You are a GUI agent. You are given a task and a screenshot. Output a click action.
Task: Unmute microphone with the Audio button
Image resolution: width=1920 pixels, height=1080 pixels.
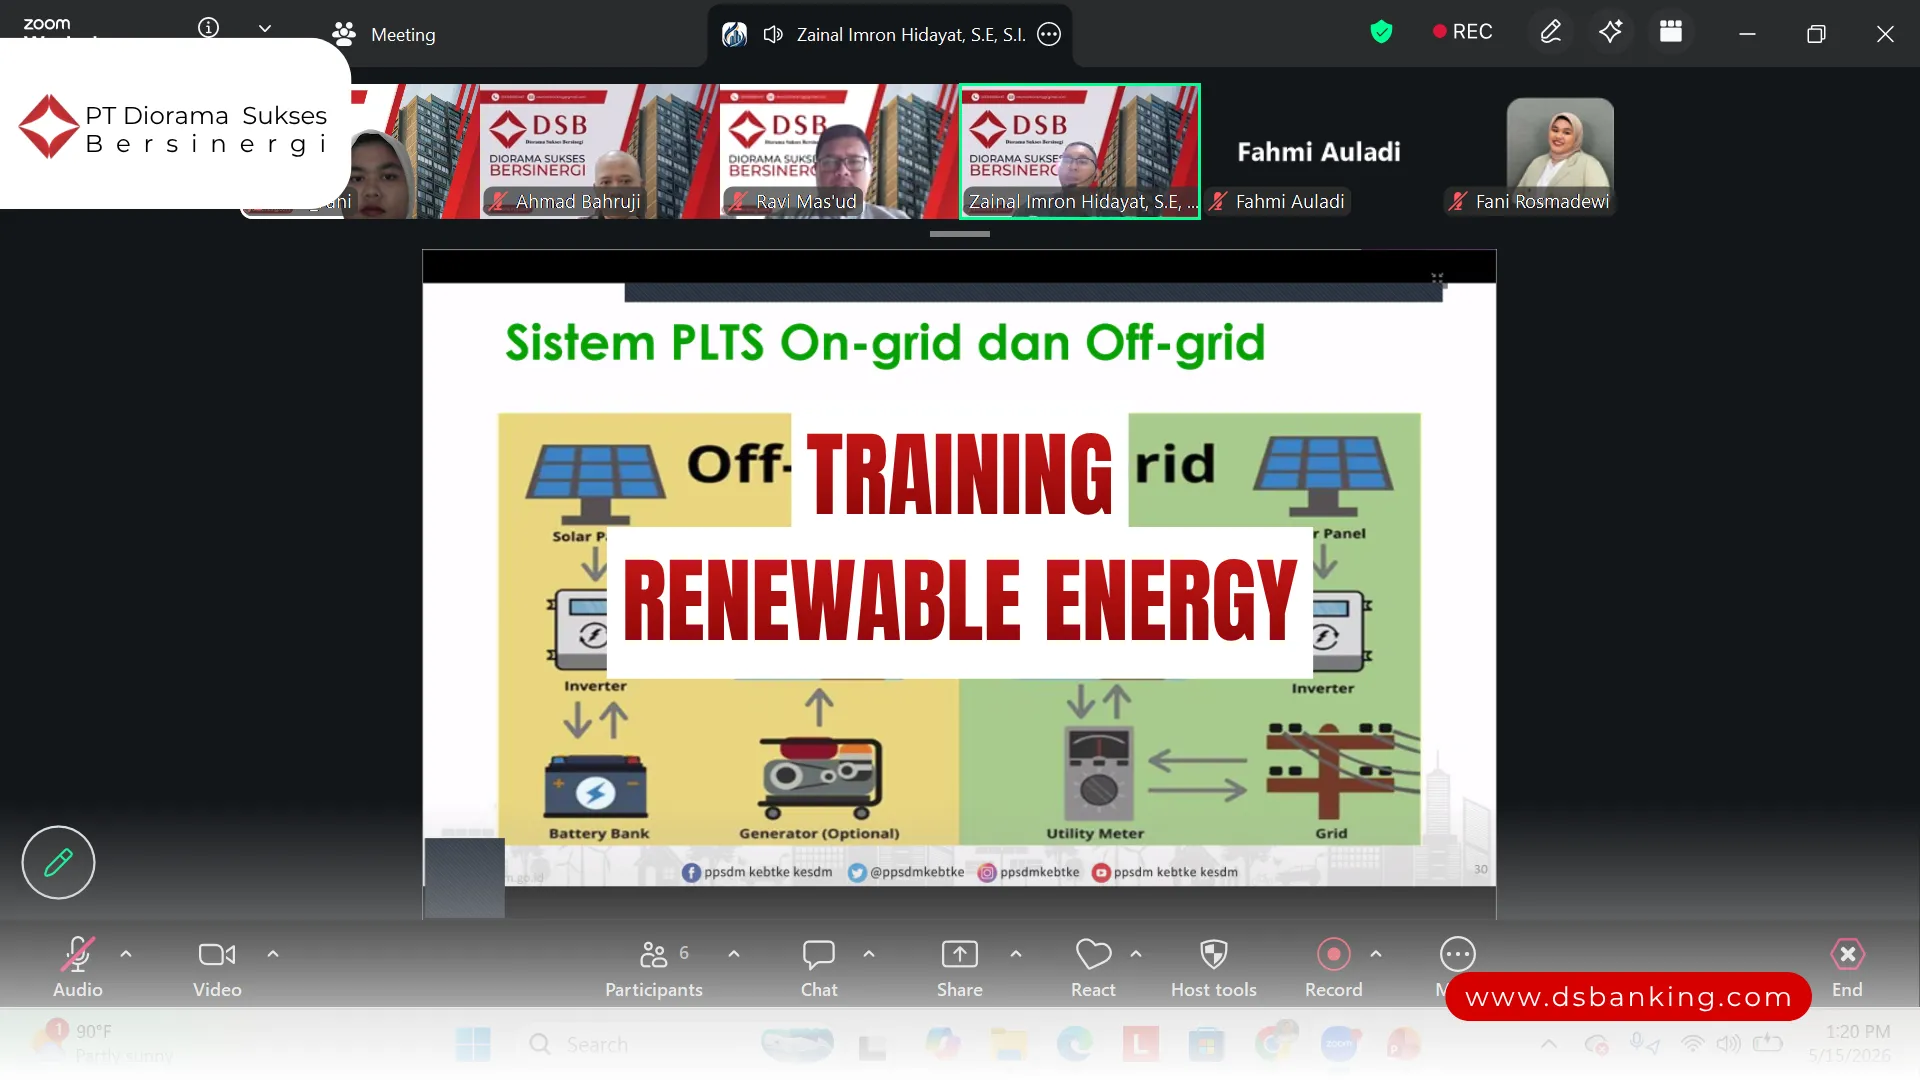(x=78, y=968)
